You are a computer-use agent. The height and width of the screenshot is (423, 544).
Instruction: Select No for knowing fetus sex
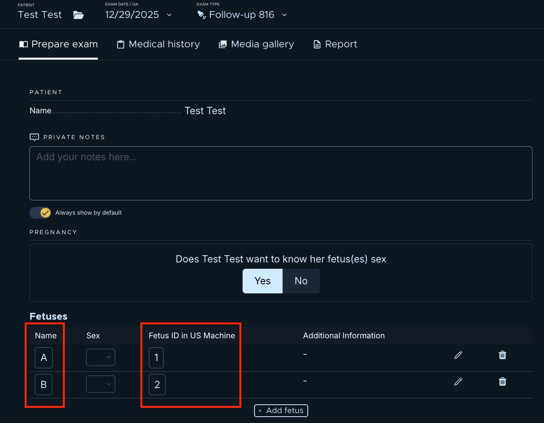click(301, 281)
